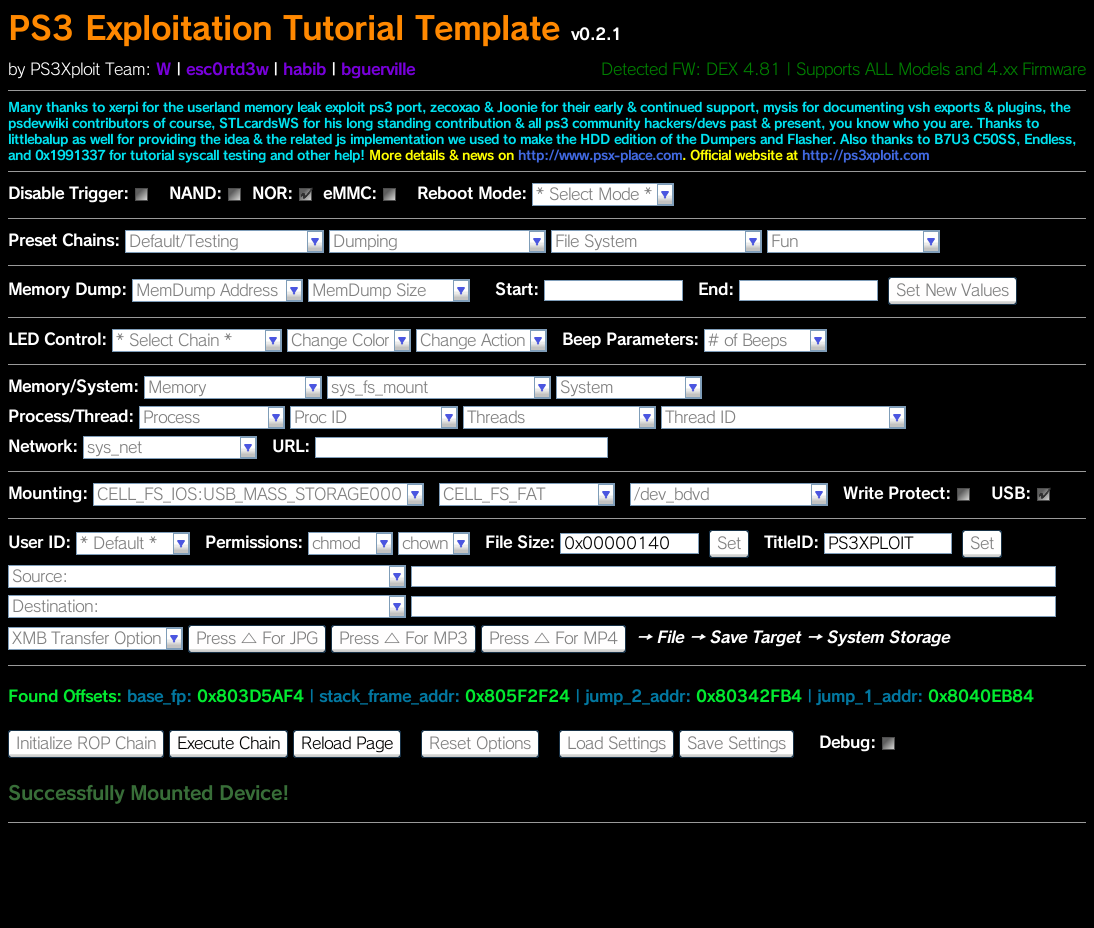Open the Dumping preset chain dropdown

(437, 241)
